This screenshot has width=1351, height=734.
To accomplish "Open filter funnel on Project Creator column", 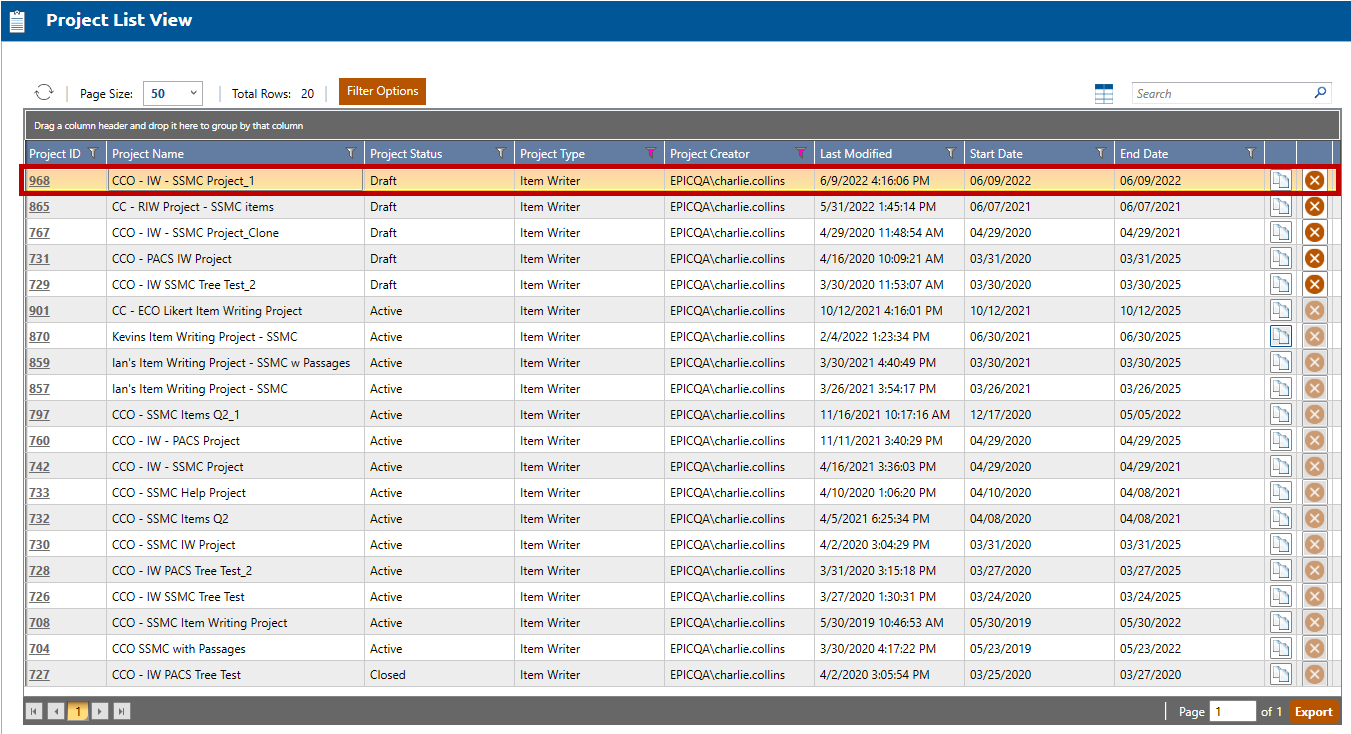I will click(x=800, y=153).
